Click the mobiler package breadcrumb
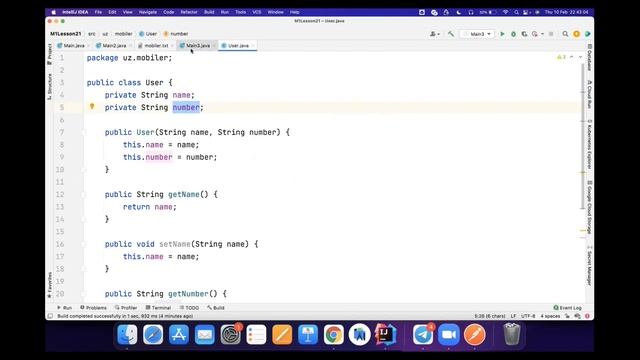Image resolution: width=640 pixels, height=360 pixels. click(123, 34)
